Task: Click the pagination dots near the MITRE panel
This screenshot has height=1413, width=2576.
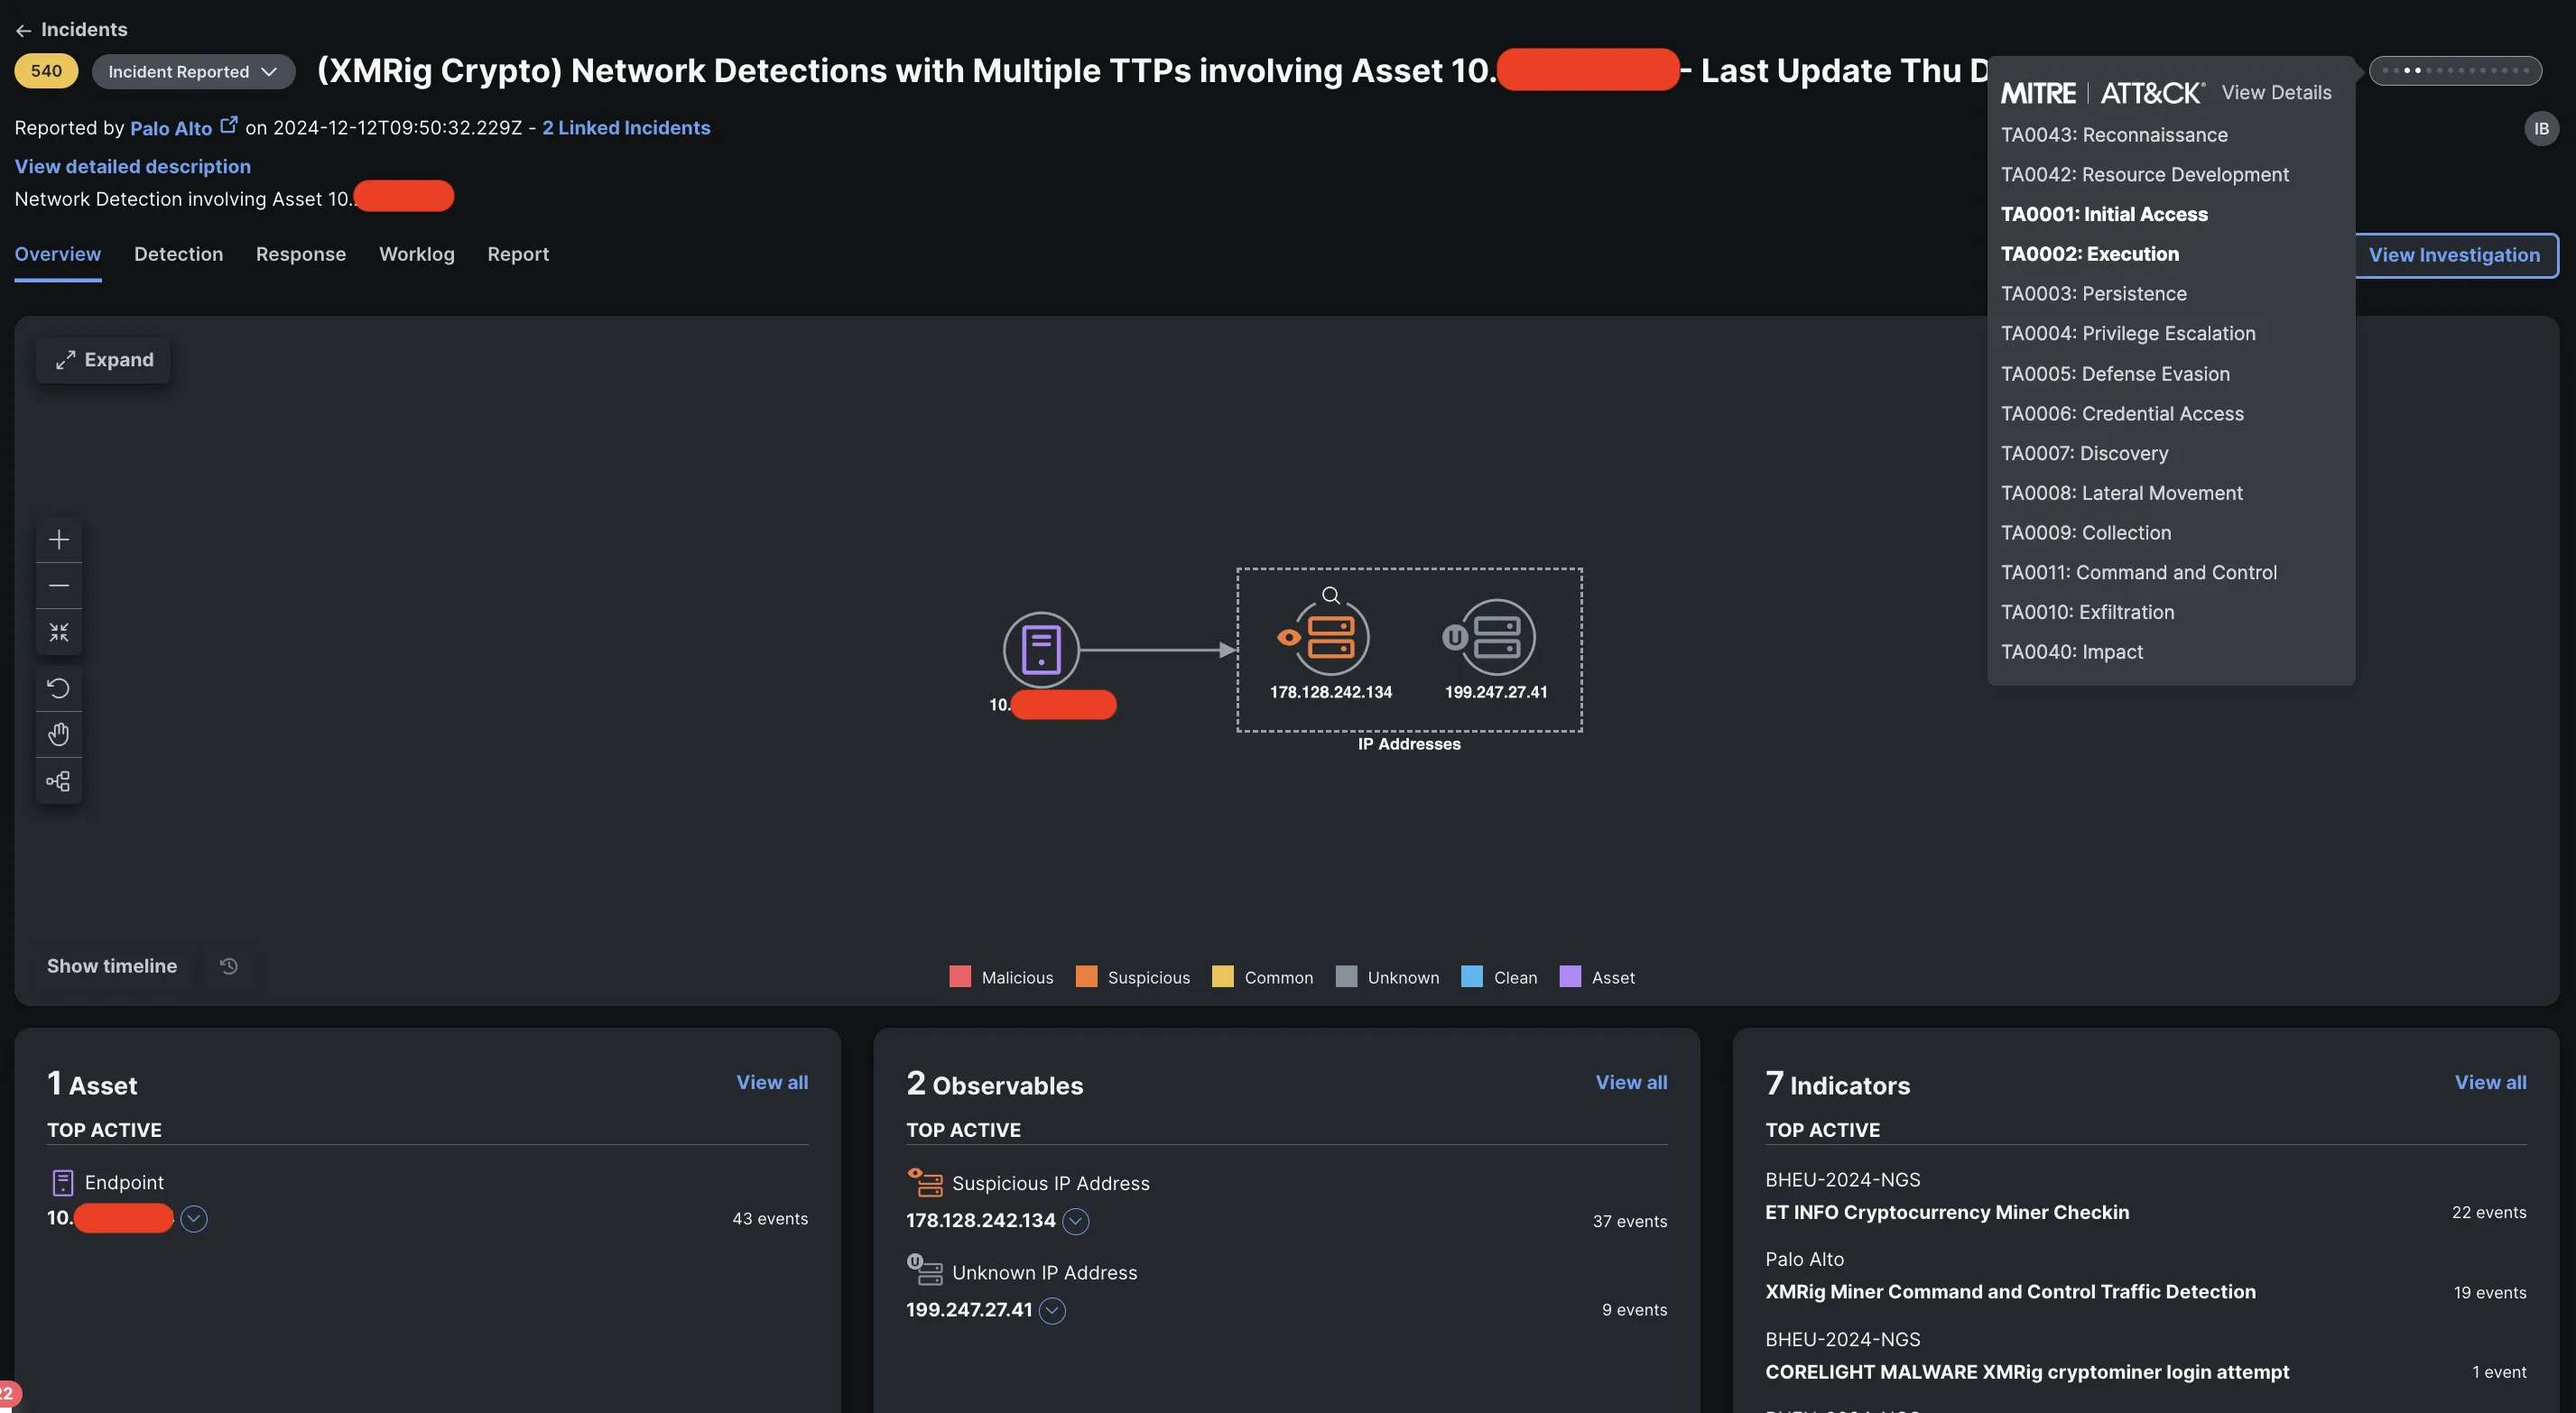Action: tap(2455, 71)
